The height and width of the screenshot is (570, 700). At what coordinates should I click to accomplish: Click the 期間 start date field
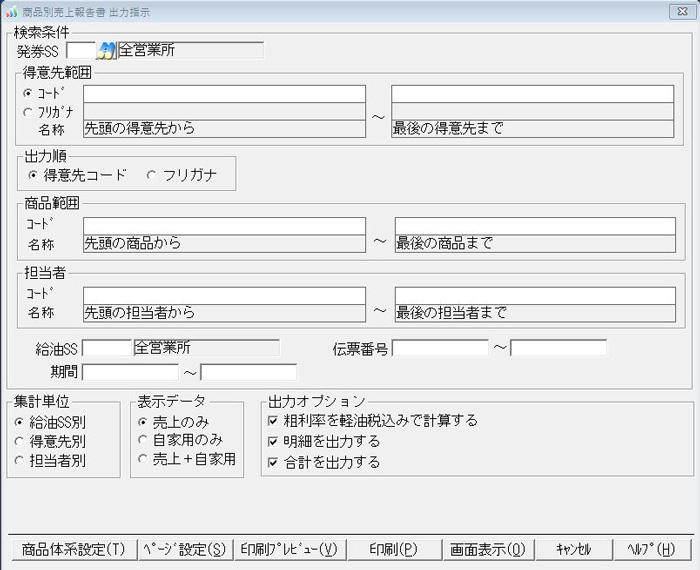[x=130, y=372]
